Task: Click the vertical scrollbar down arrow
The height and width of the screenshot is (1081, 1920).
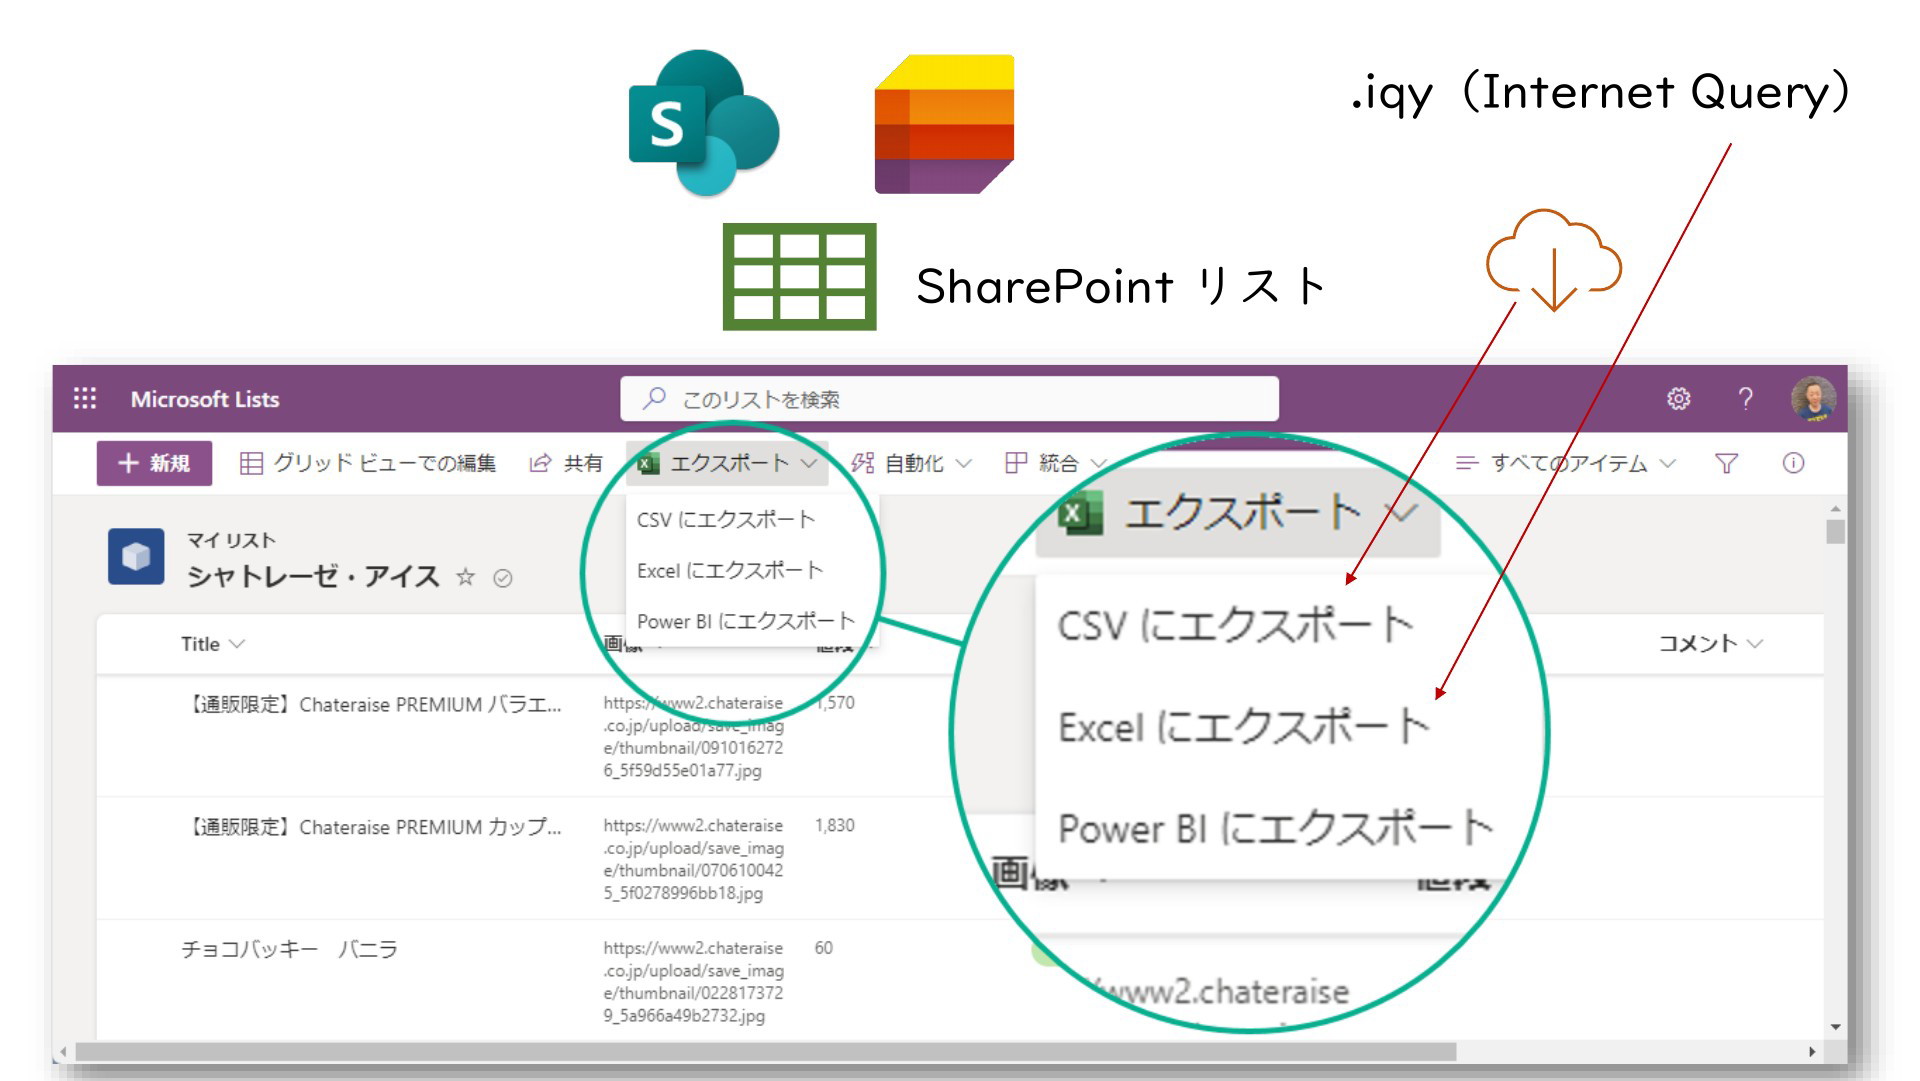Action: [1835, 1027]
